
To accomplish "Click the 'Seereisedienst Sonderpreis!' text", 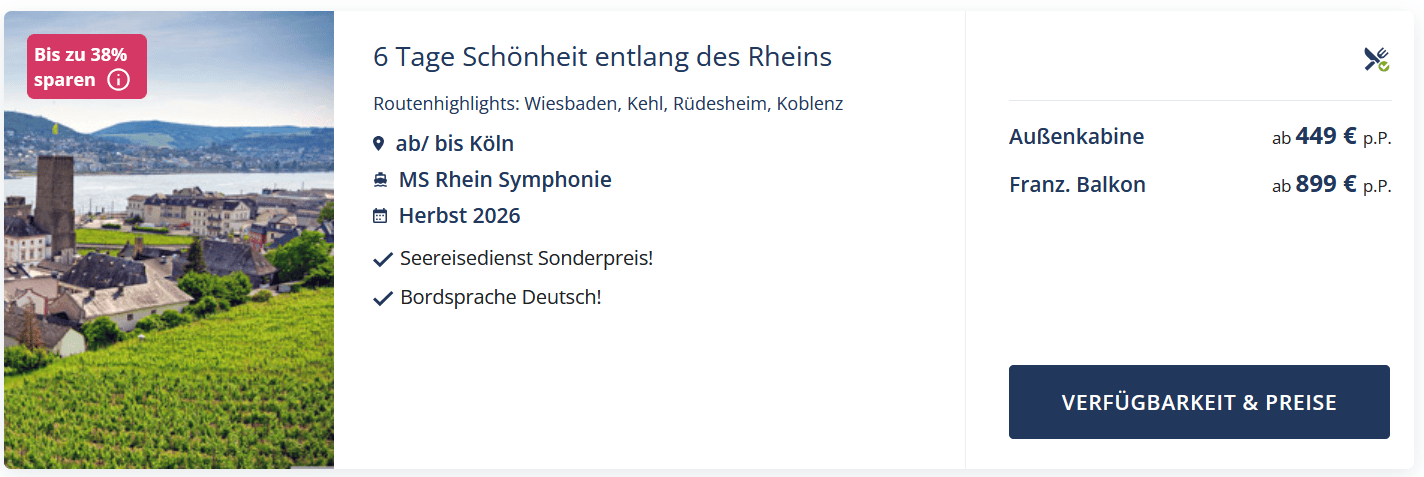I will pyautogui.click(x=527, y=259).
